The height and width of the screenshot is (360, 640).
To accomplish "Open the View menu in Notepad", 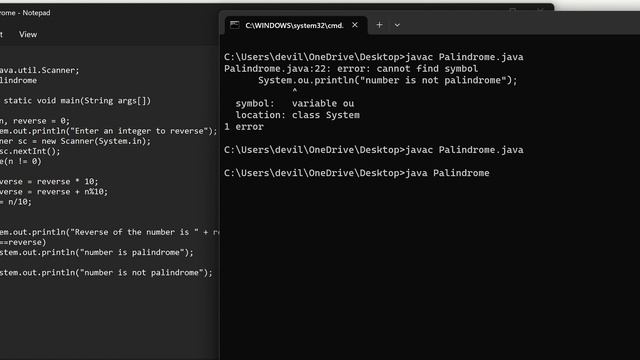I will tap(28, 35).
